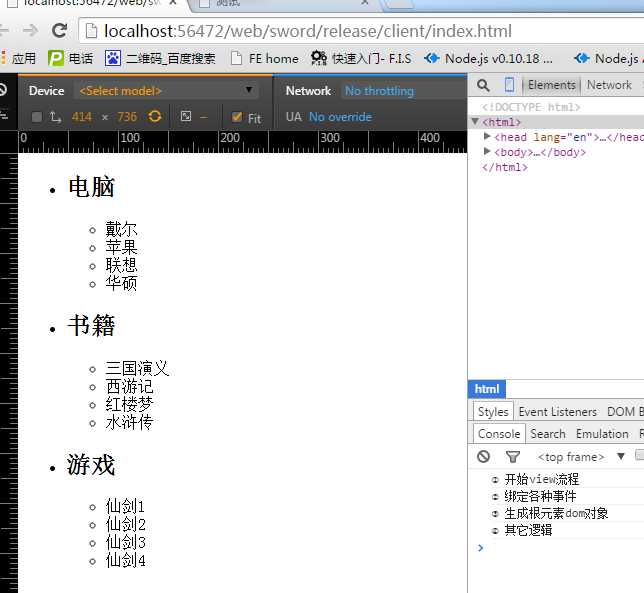Open the Console drawer tab
The height and width of the screenshot is (593, 644).
pyautogui.click(x=499, y=434)
